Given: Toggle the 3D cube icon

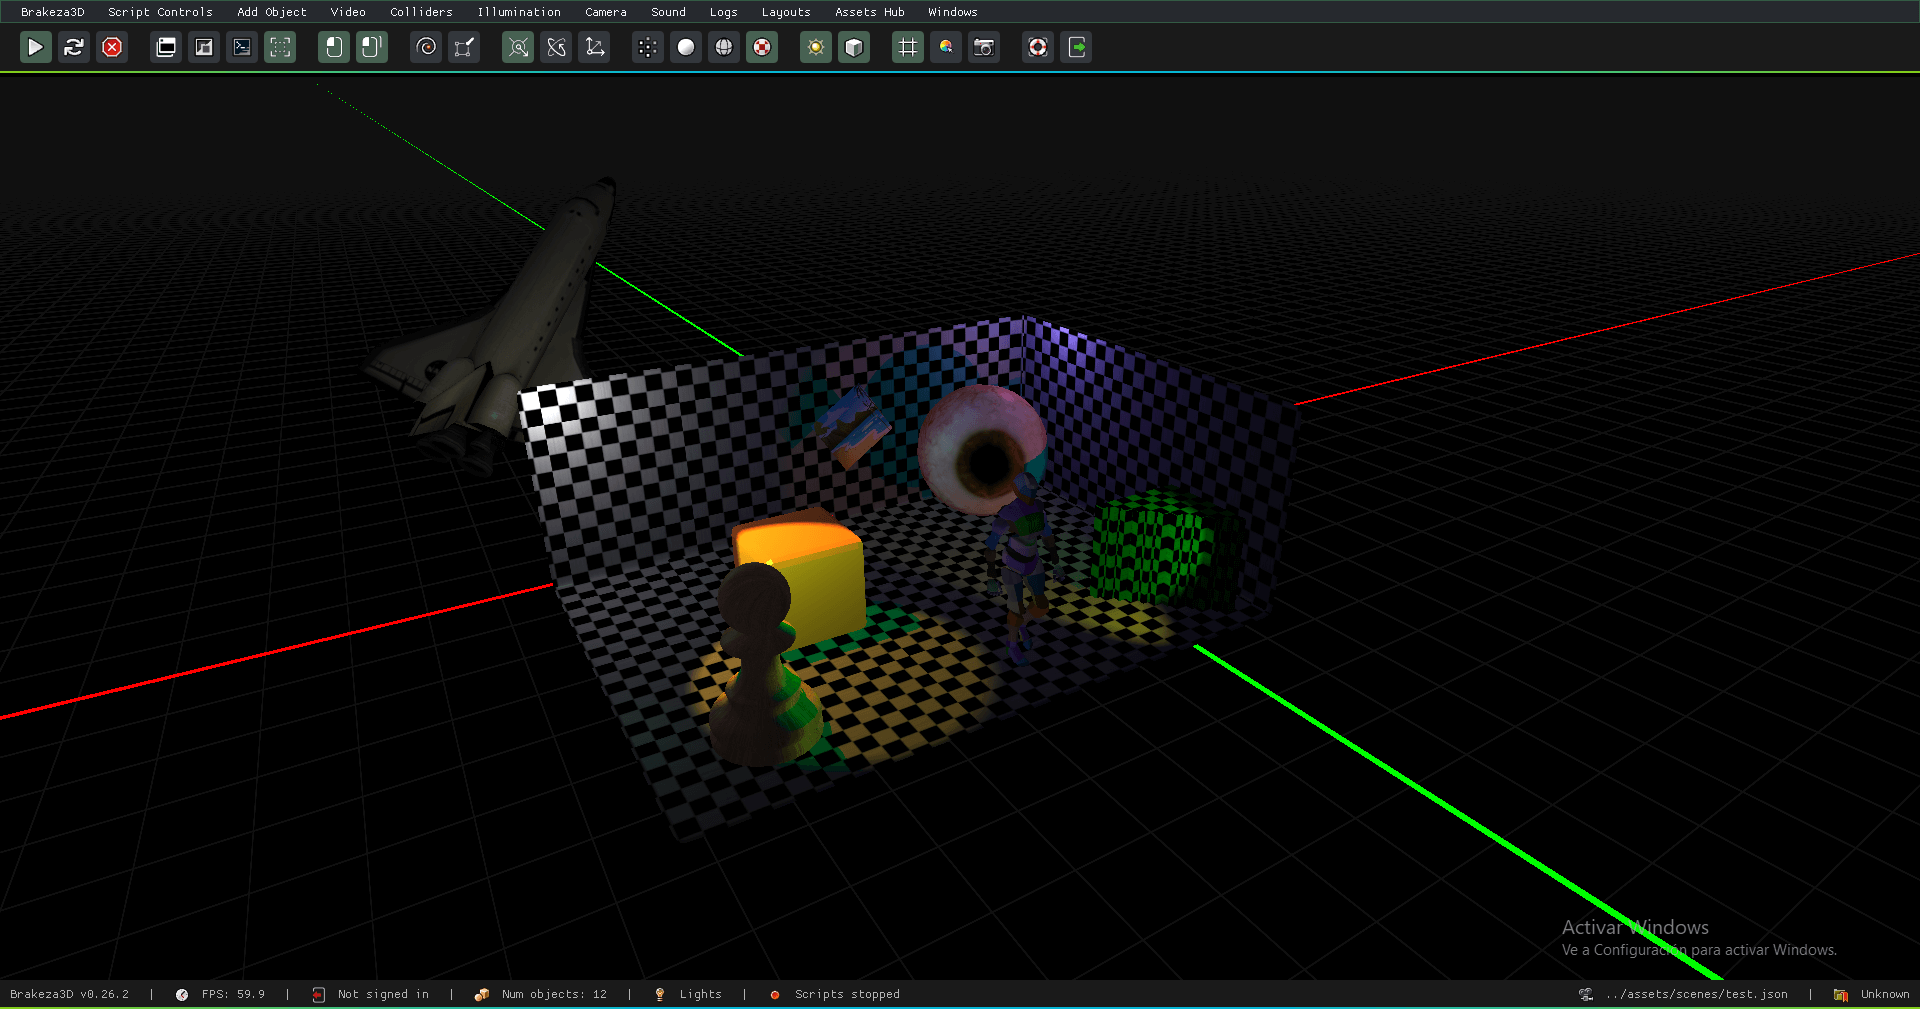Looking at the screenshot, I should [x=854, y=47].
